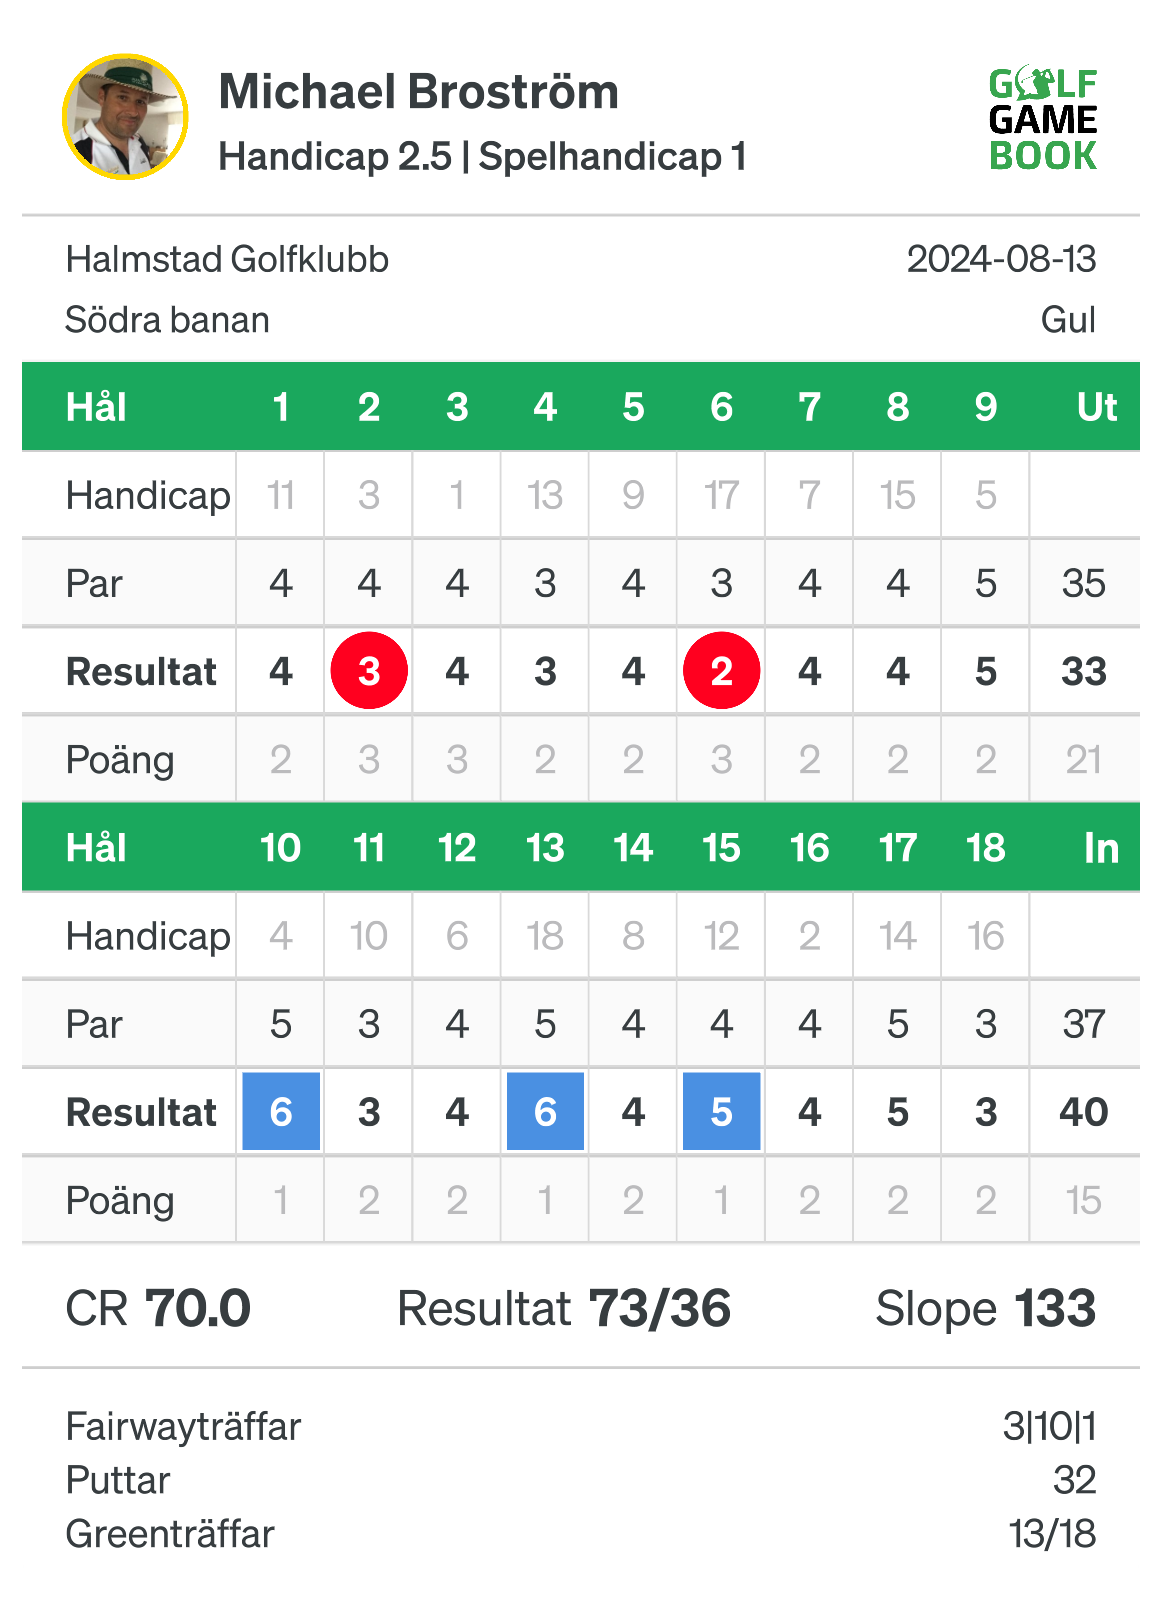Viewport: 1161px width, 1614px height.
Task: Click the In column header
Action: (1101, 848)
